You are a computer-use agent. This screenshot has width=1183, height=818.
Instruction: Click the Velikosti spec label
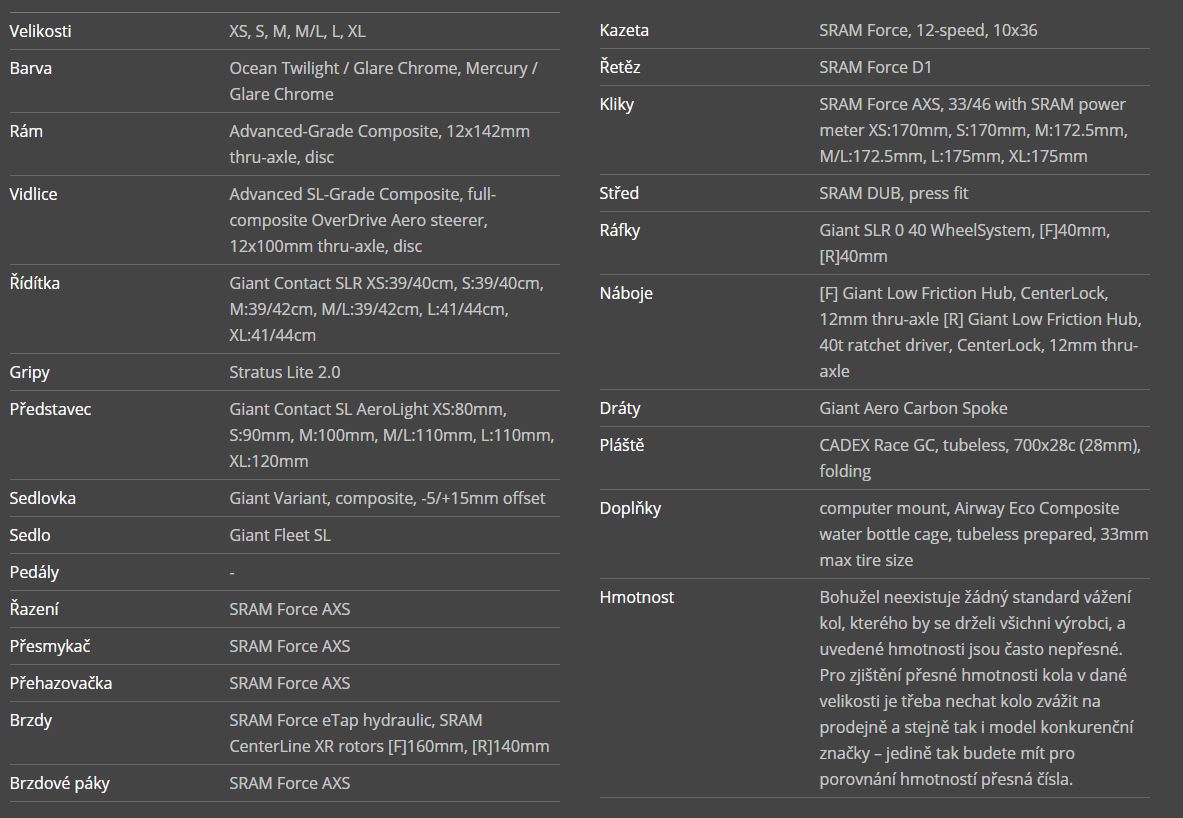pyautogui.click(x=40, y=31)
